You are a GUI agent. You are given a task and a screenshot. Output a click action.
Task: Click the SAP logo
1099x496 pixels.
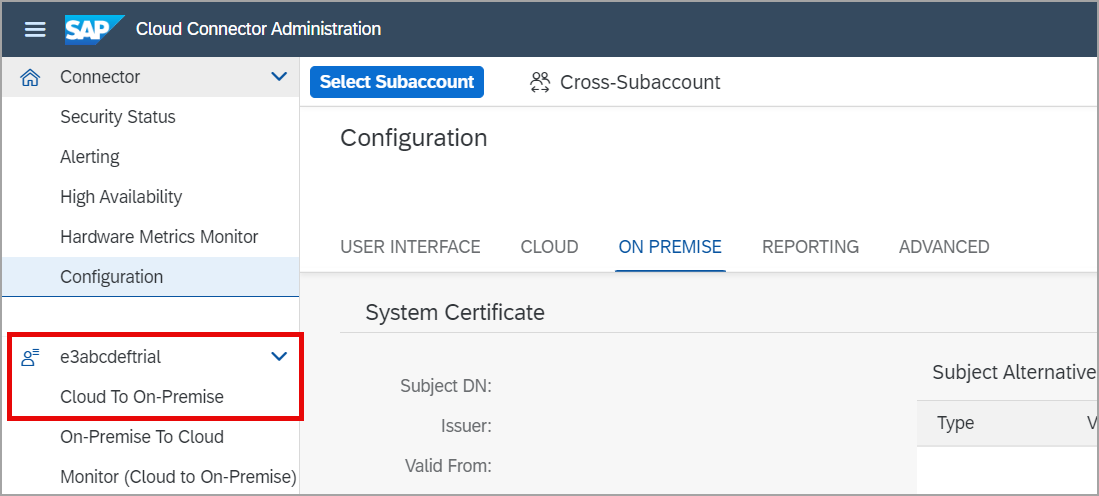tap(94, 29)
